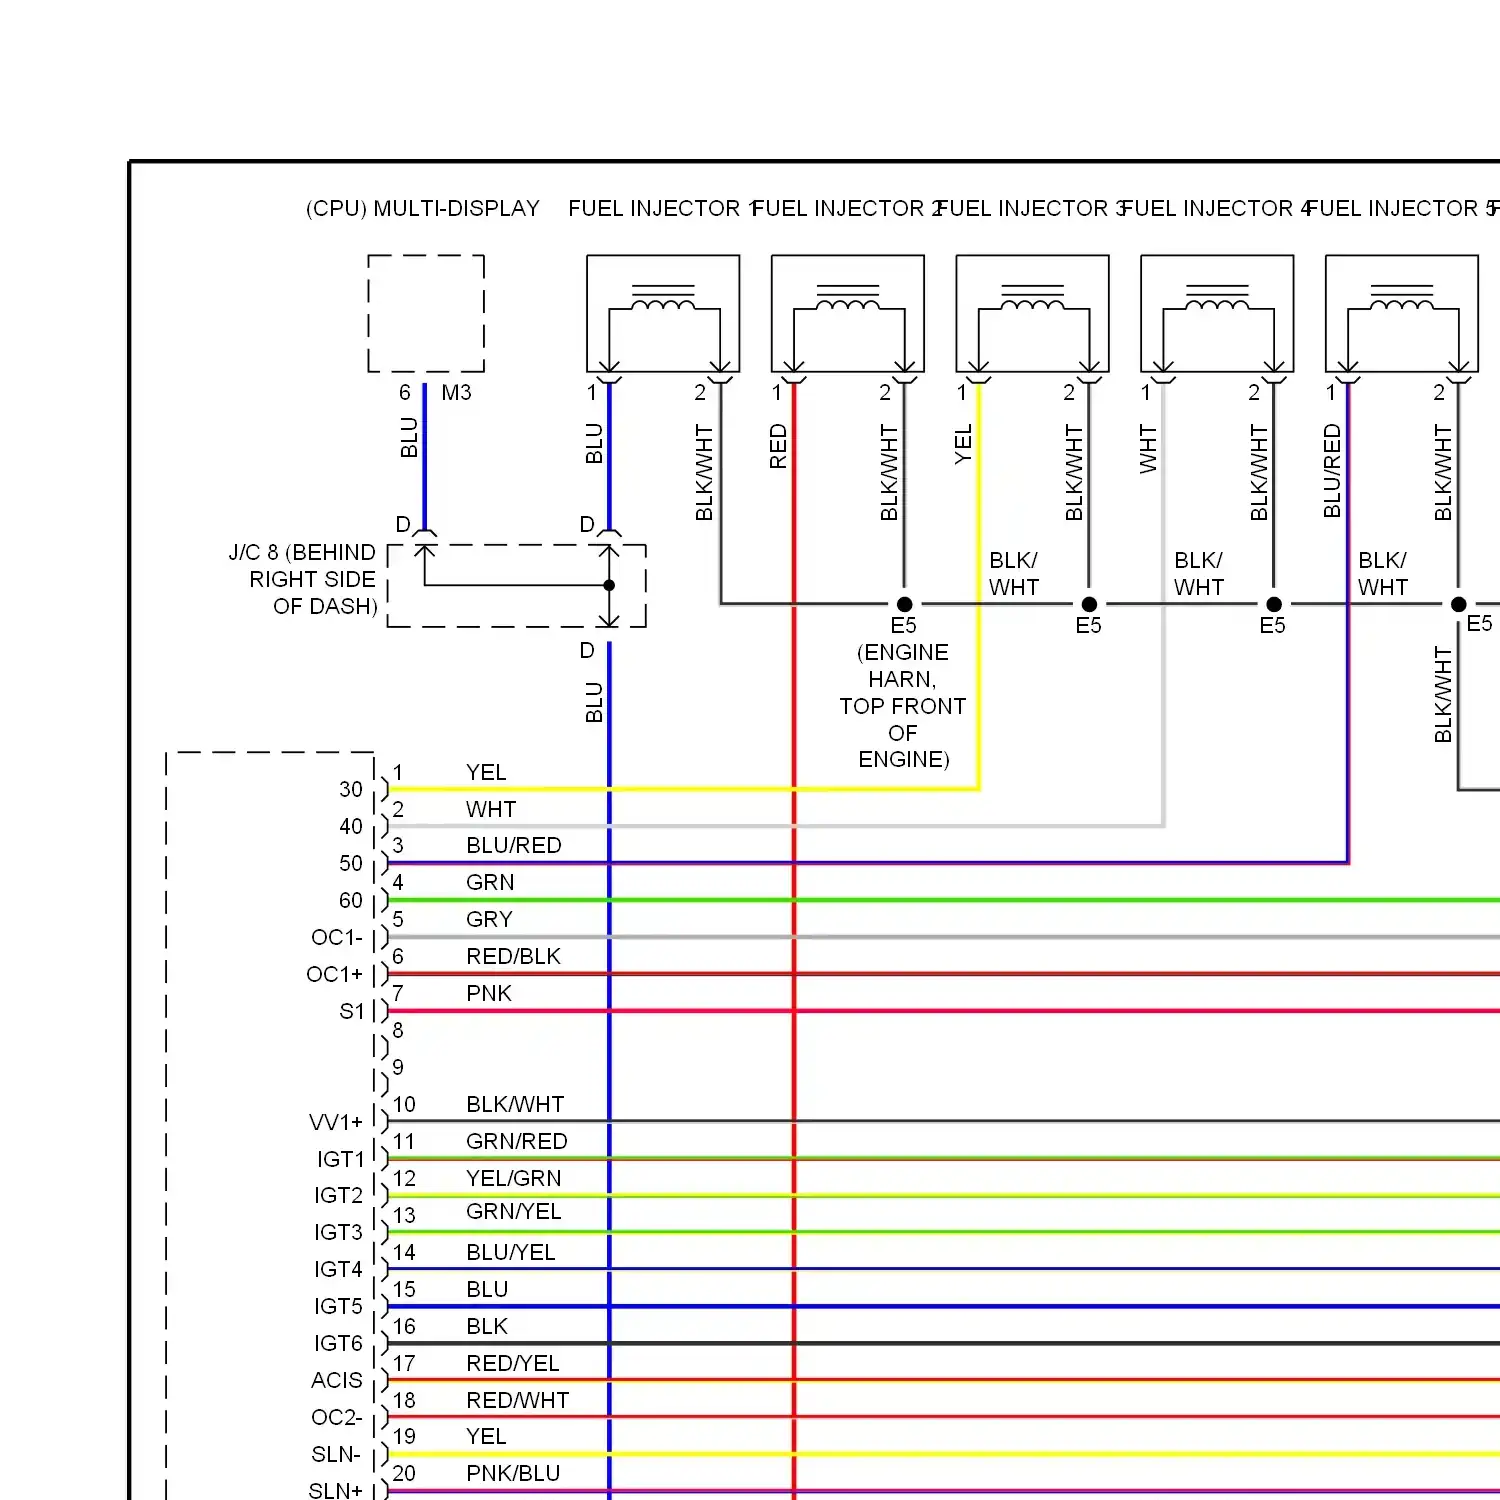Click the PNK/BLU wire label at pin 20
Screen dimensions: 1500x1500
tap(513, 1473)
